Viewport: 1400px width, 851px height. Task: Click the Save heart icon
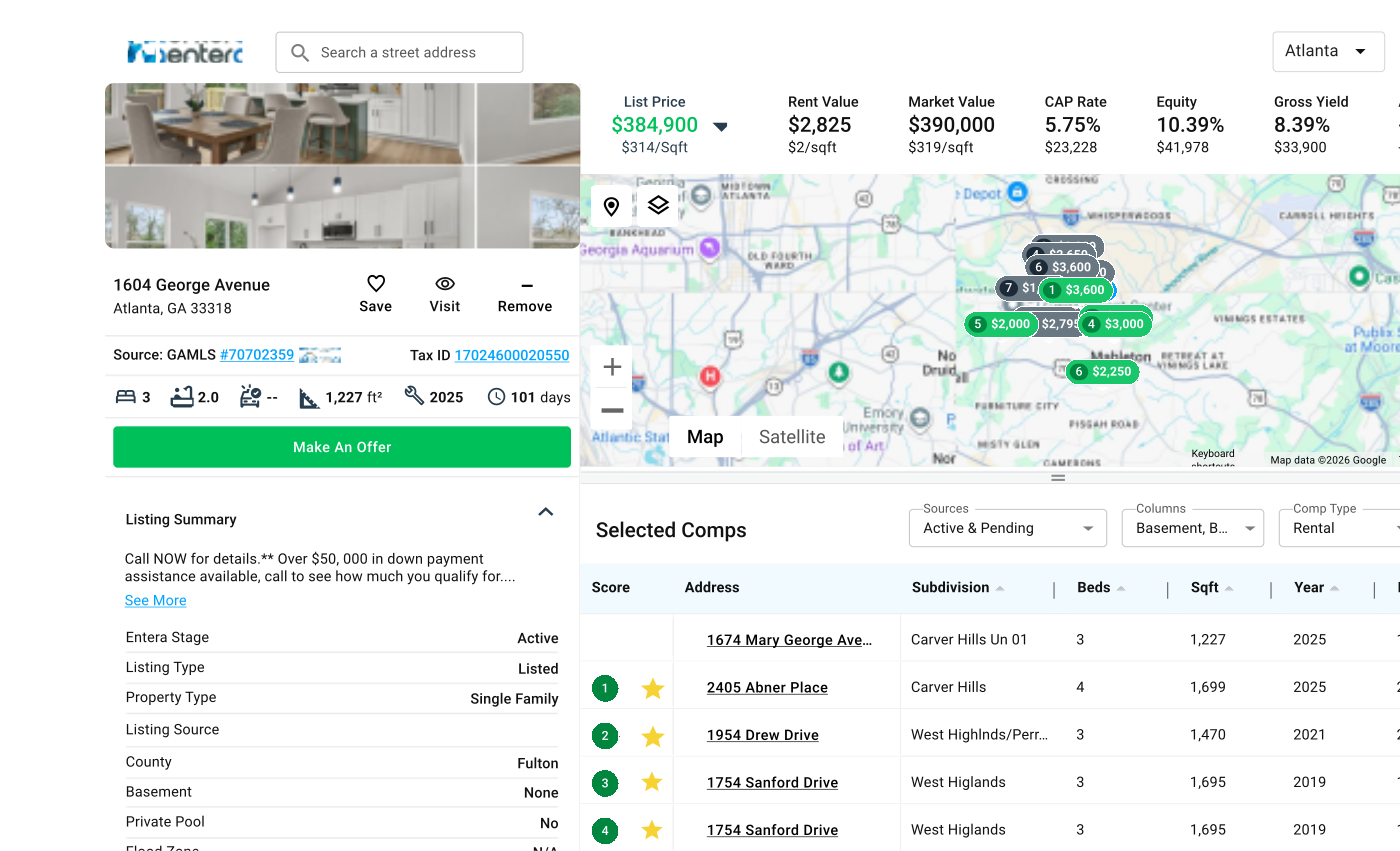pos(376,284)
